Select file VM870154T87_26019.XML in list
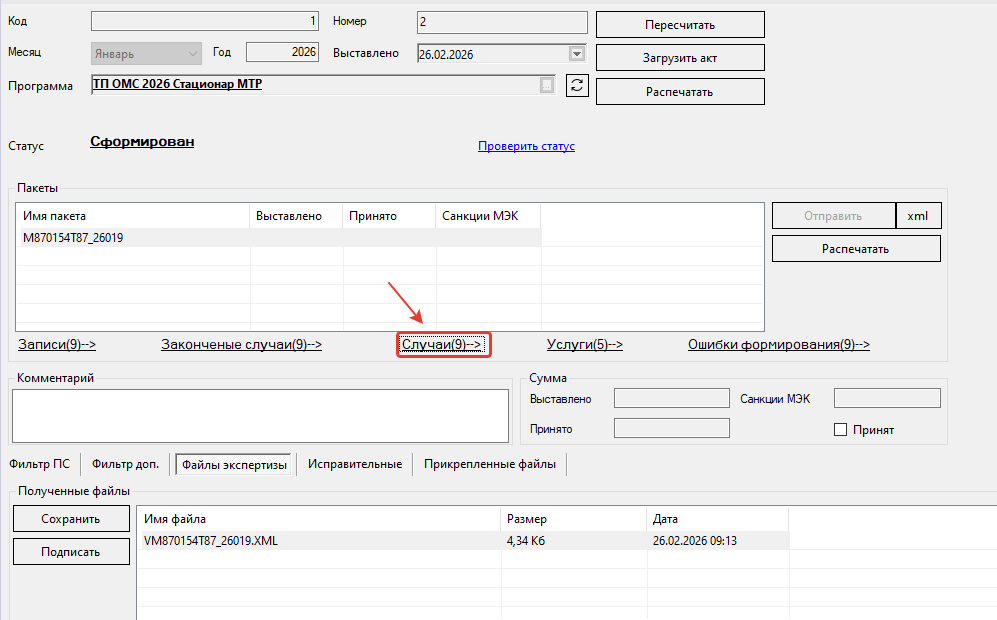Image resolution: width=997 pixels, height=620 pixels. pos(464,541)
